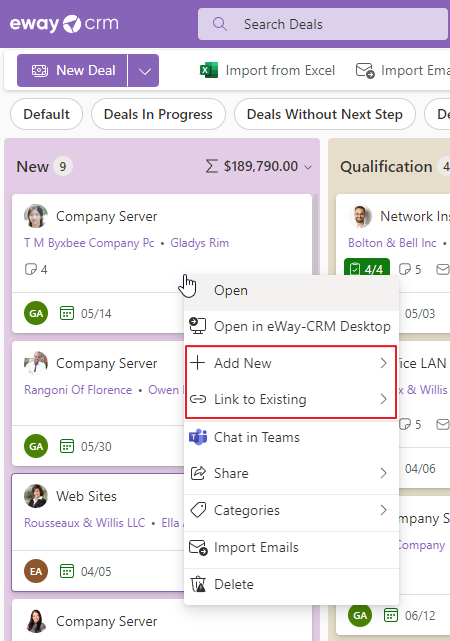Image resolution: width=450 pixels, height=641 pixels.
Task: Choose Share from the context menu
Action: point(291,473)
